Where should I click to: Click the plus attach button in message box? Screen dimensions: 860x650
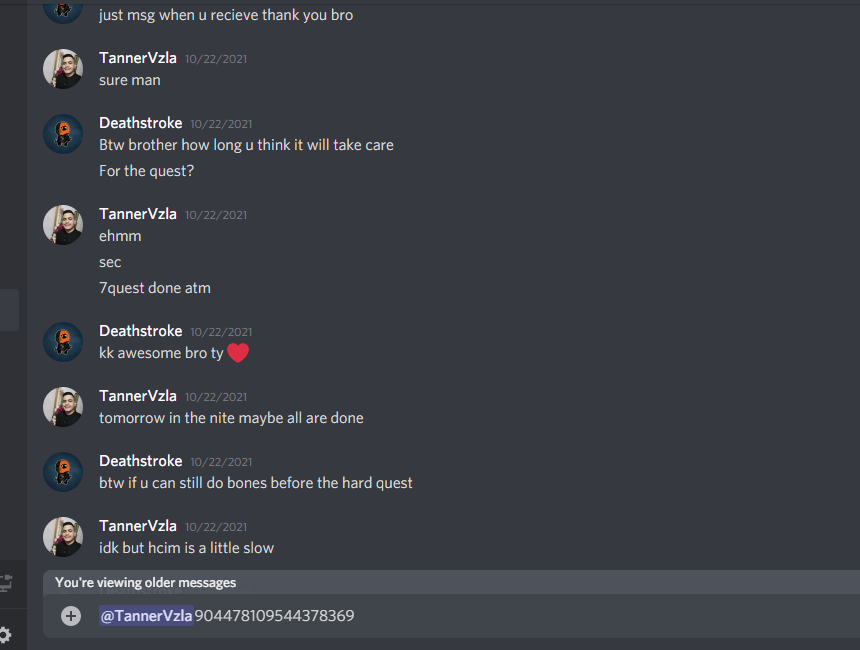click(x=71, y=616)
